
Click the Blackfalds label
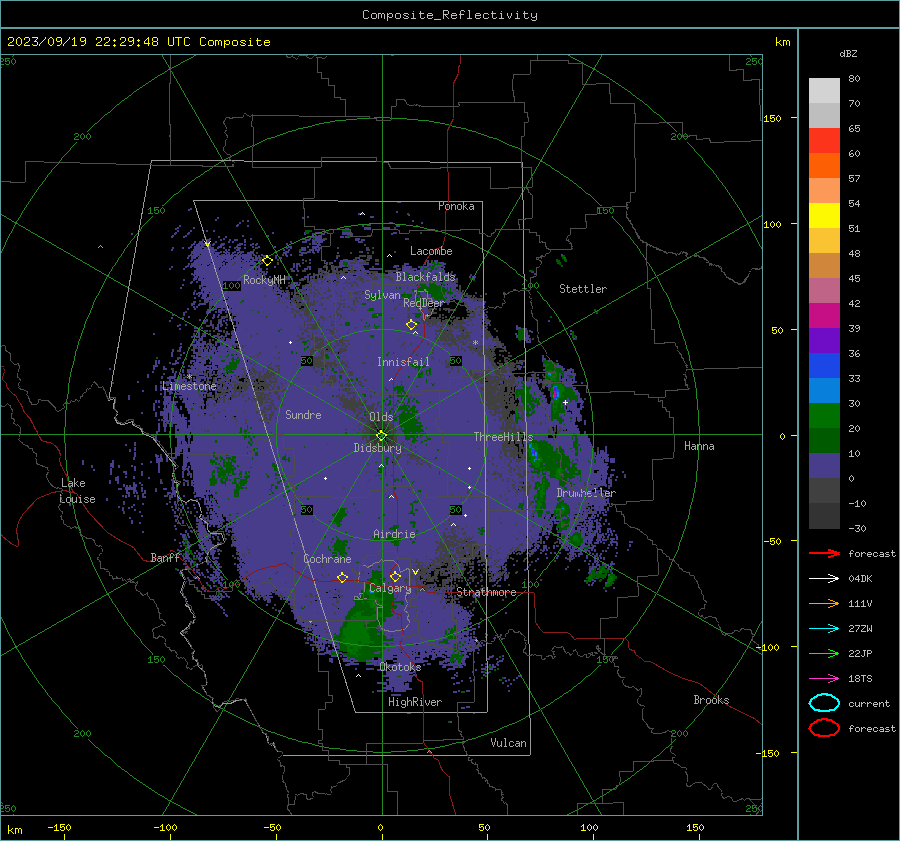pyautogui.click(x=425, y=277)
